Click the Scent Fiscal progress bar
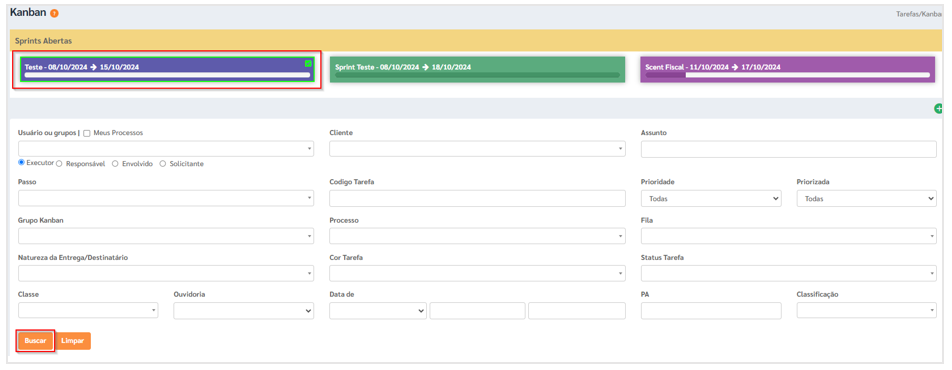952x370 pixels. point(788,75)
